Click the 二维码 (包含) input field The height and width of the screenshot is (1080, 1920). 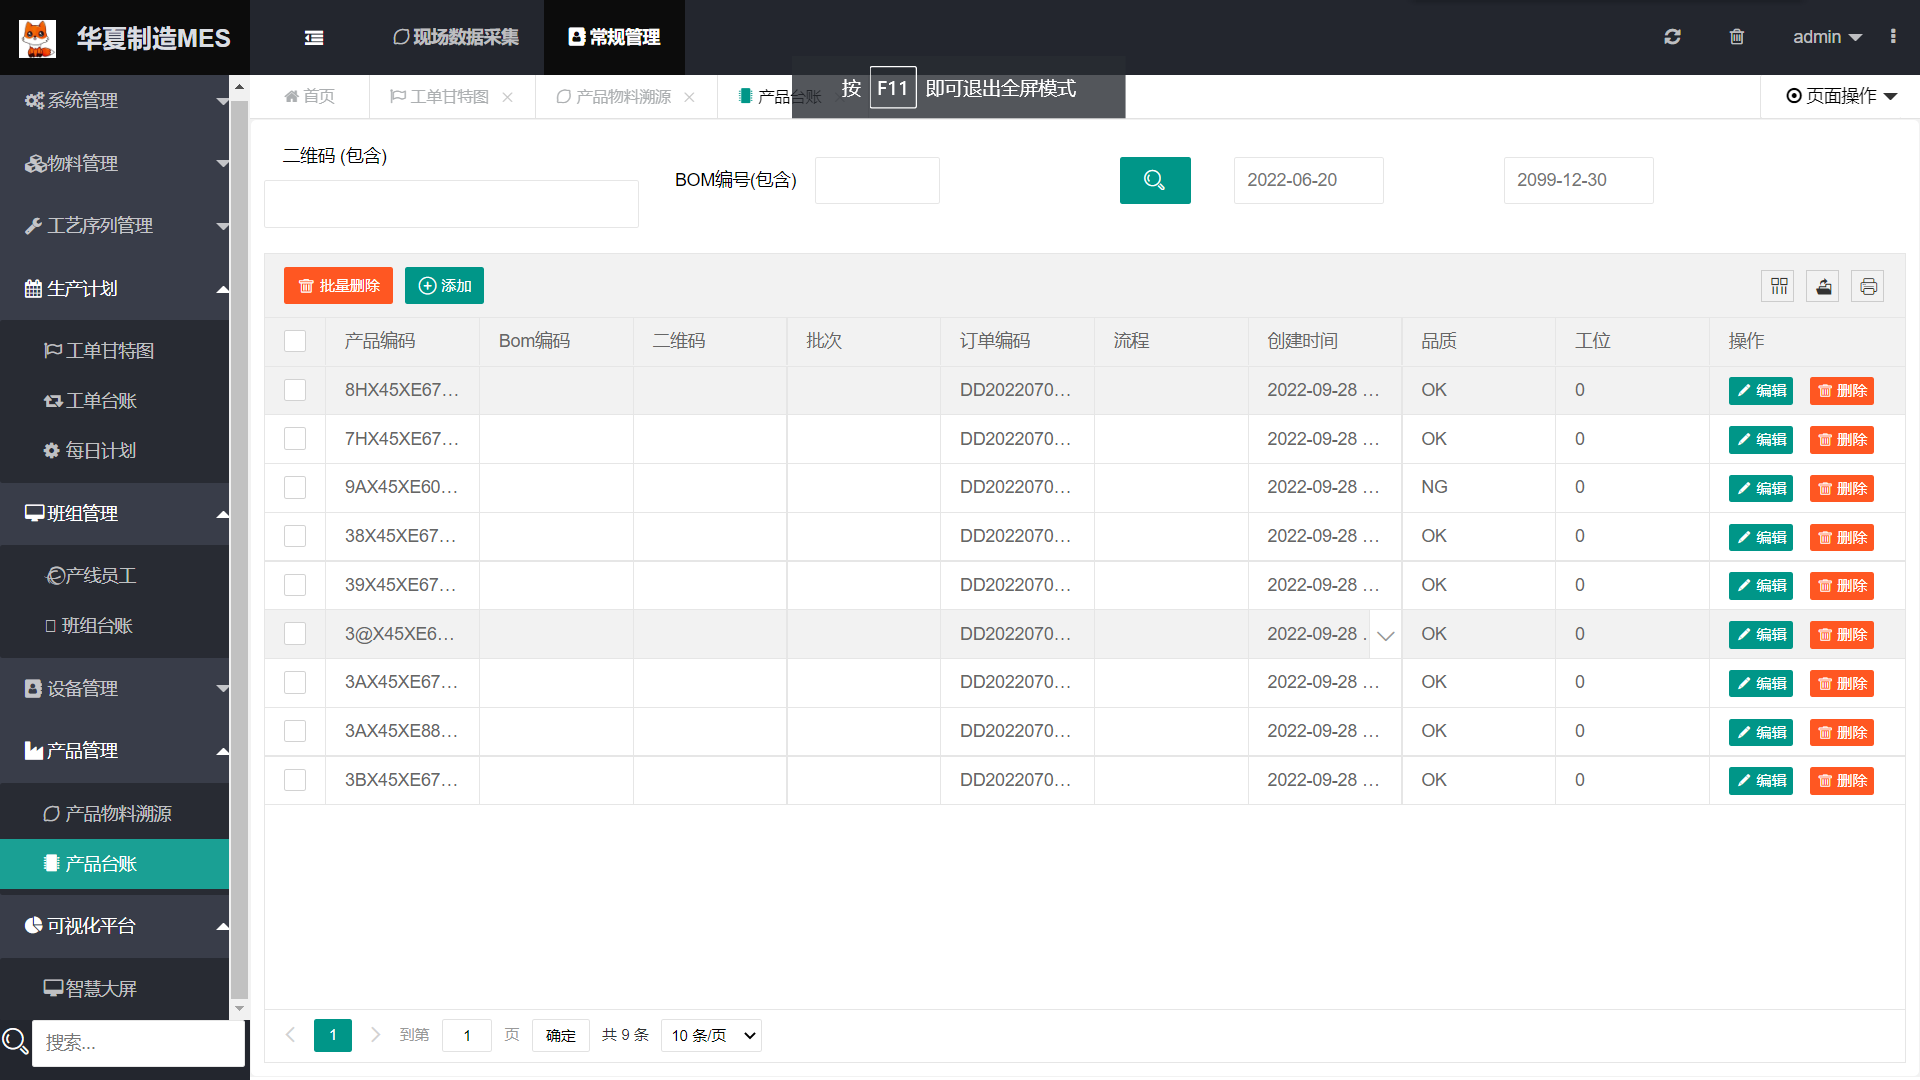click(451, 204)
